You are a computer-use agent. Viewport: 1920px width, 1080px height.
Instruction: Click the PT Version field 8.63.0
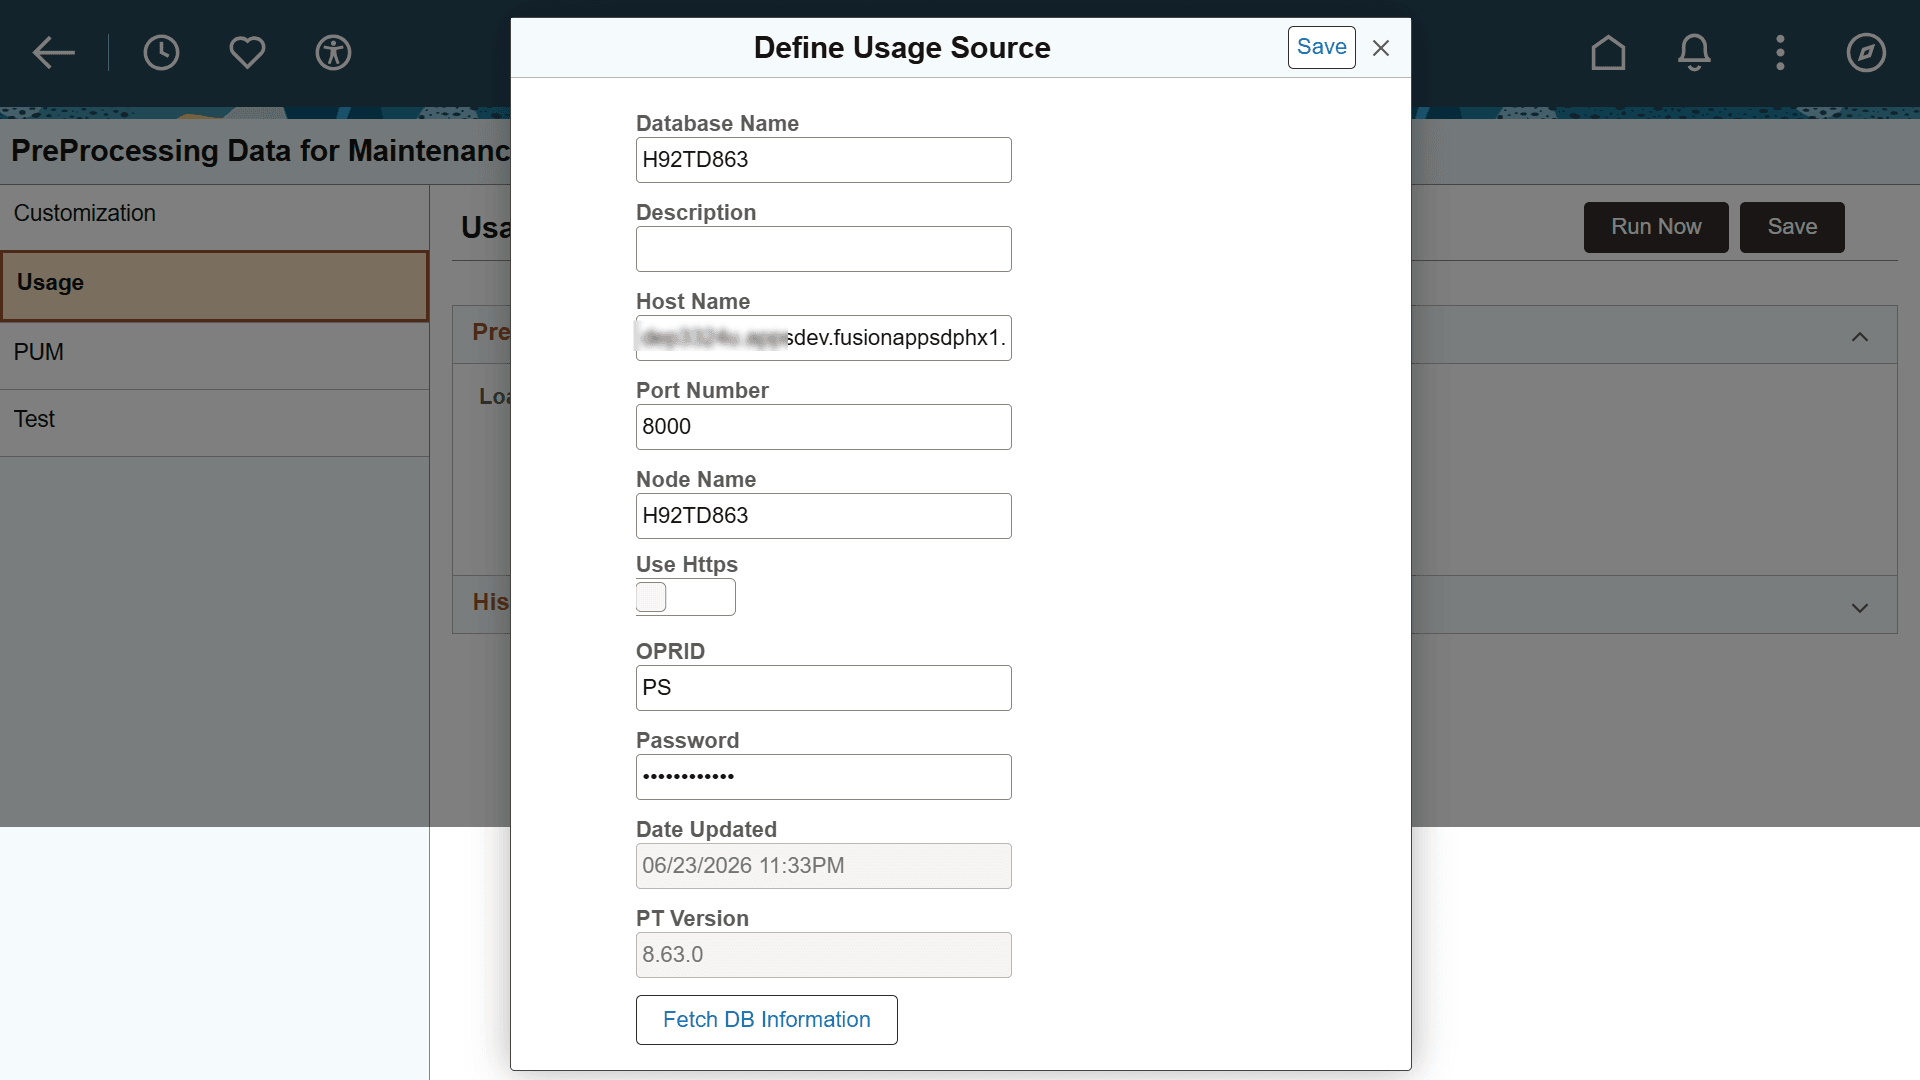pos(823,955)
